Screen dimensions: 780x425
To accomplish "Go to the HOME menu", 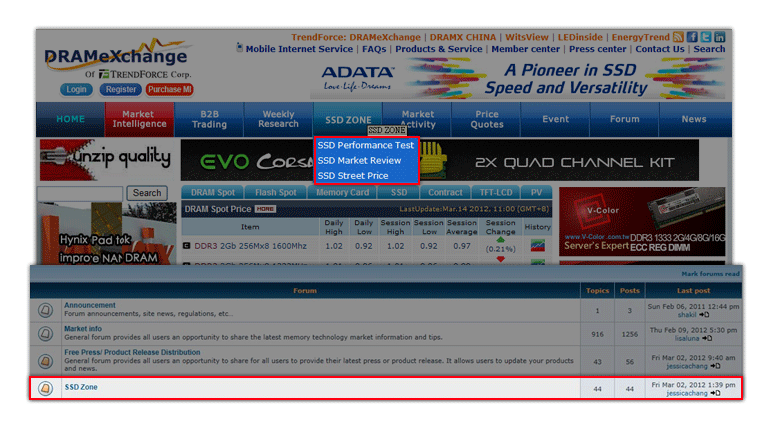I will [70, 119].
